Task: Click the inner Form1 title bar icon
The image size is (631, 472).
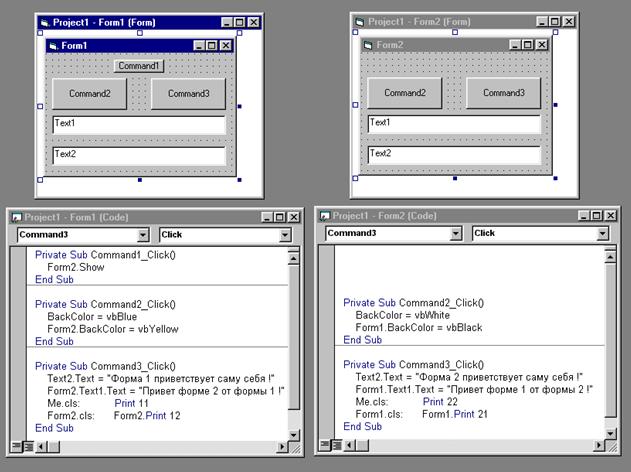Action: (x=53, y=46)
